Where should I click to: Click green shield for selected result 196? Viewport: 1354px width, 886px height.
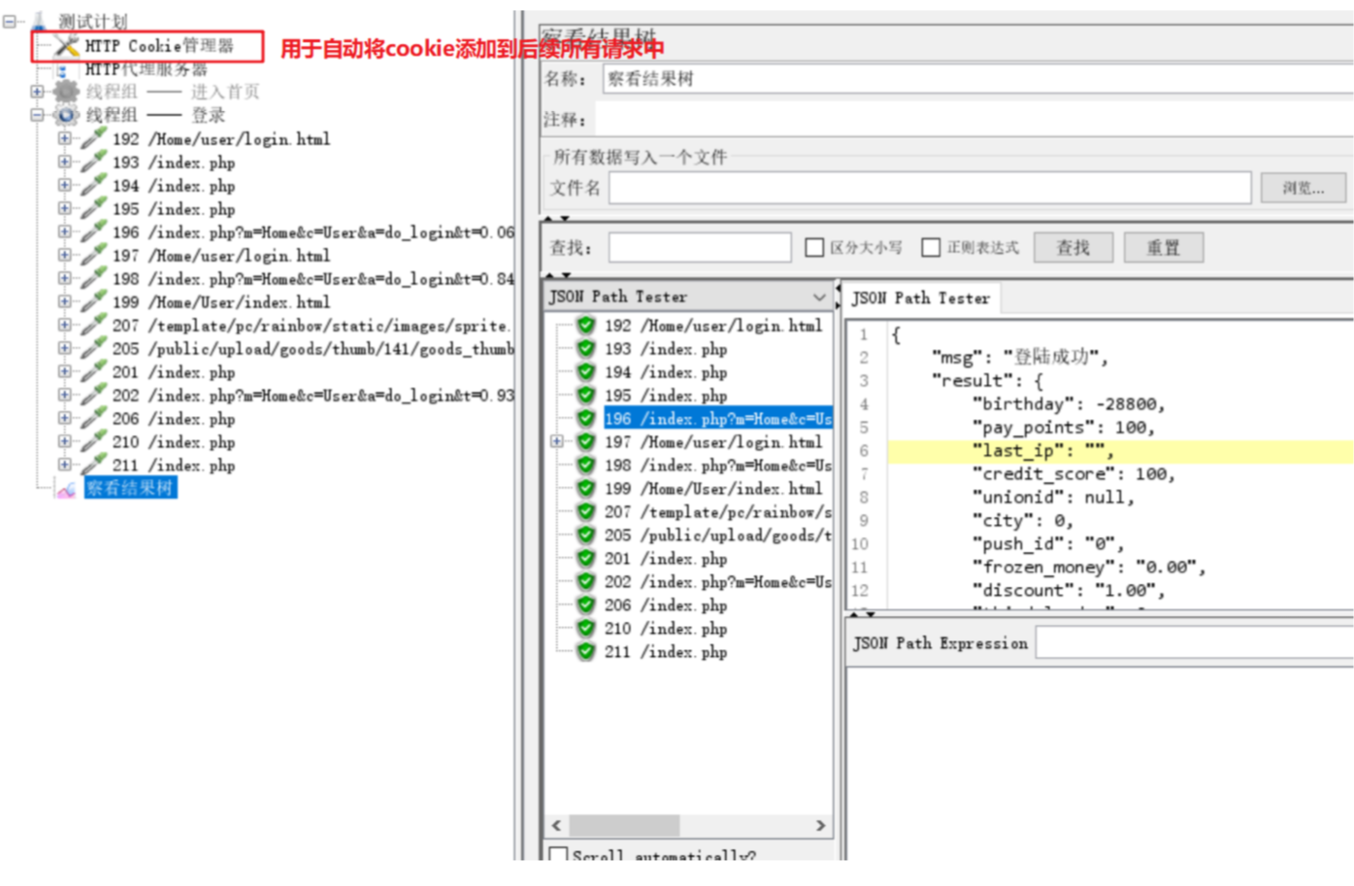click(x=587, y=418)
